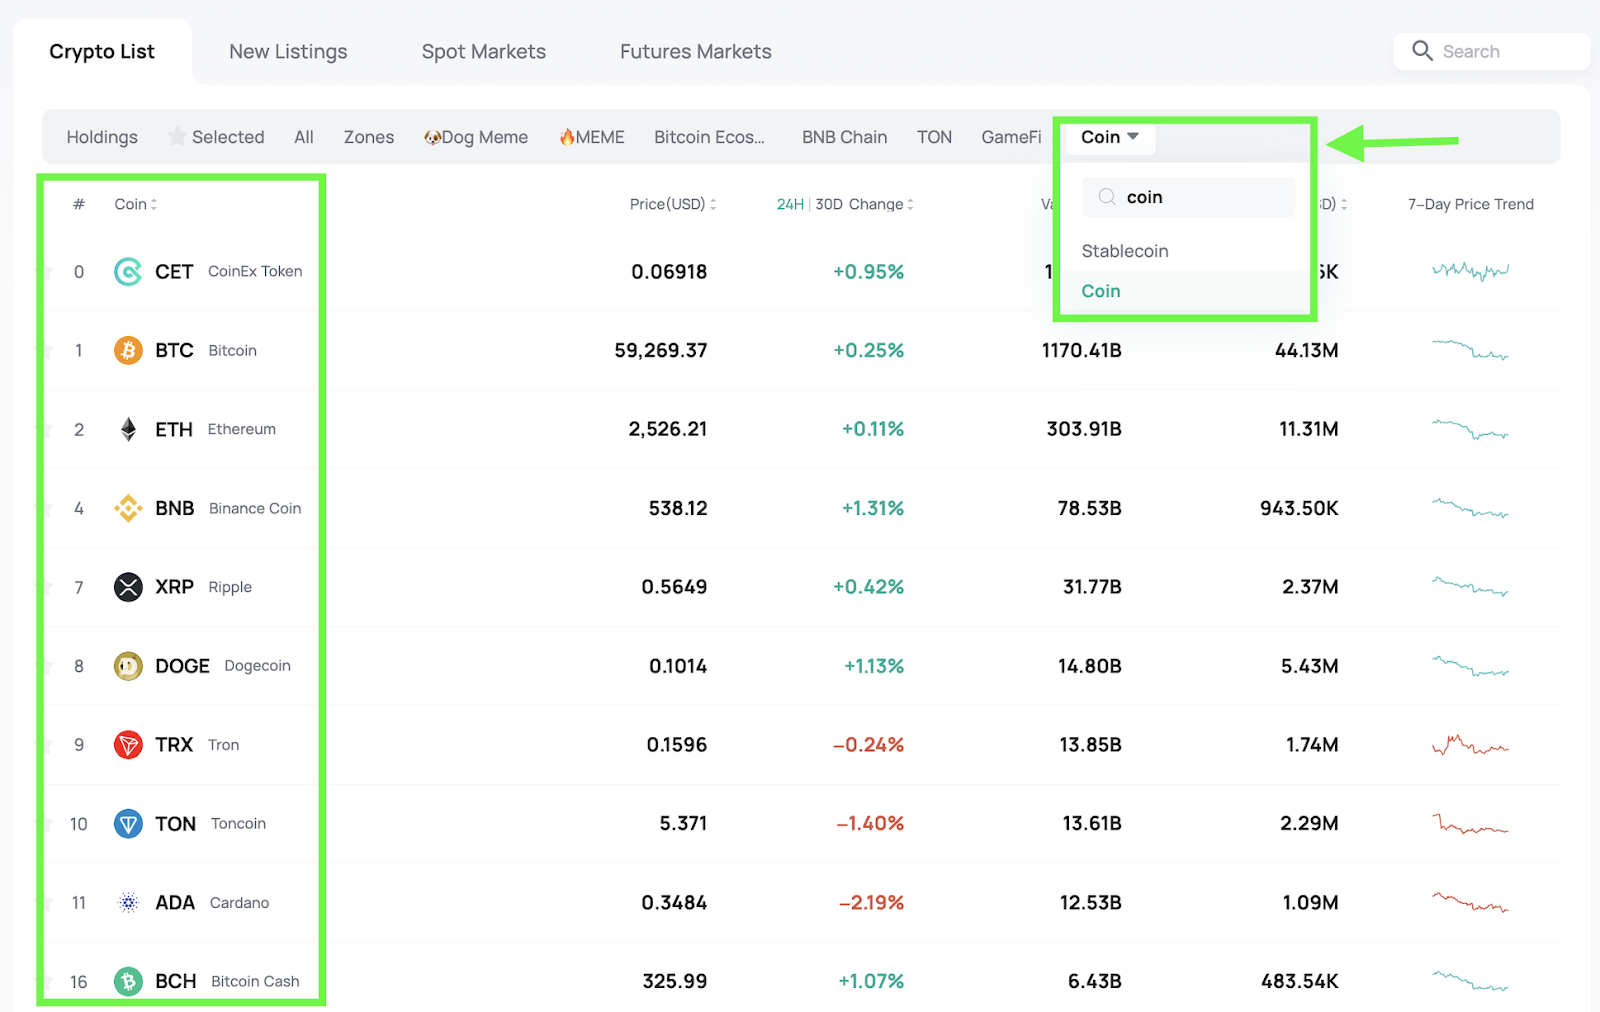Screen dimensions: 1600x1012
Task: Click the BTC market cap 1170.41B
Action: pos(1082,351)
